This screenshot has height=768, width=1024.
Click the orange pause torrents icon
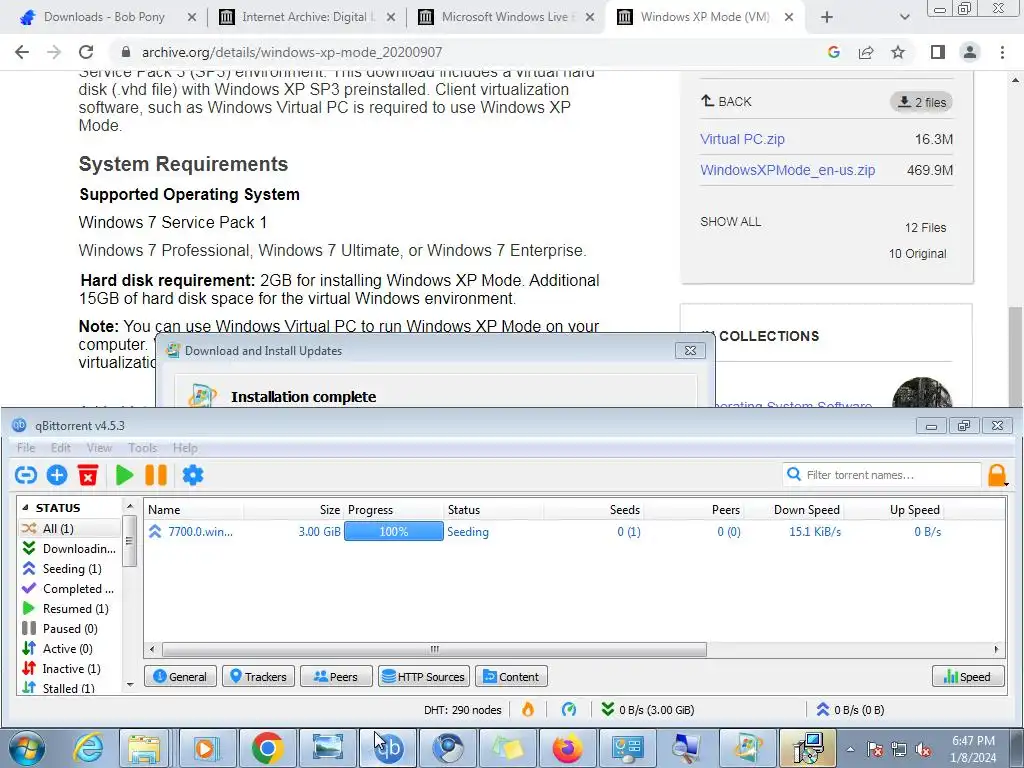[155, 475]
